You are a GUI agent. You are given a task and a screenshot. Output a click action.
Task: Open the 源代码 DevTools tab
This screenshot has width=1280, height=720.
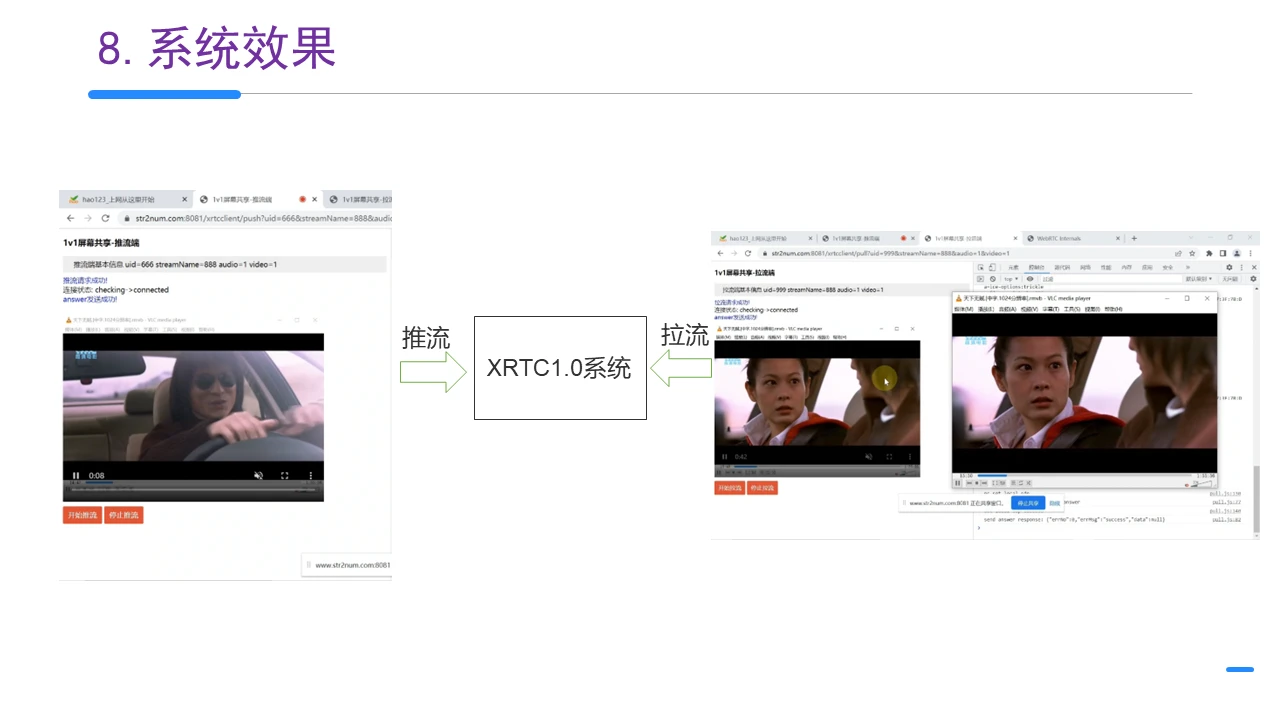click(1062, 267)
